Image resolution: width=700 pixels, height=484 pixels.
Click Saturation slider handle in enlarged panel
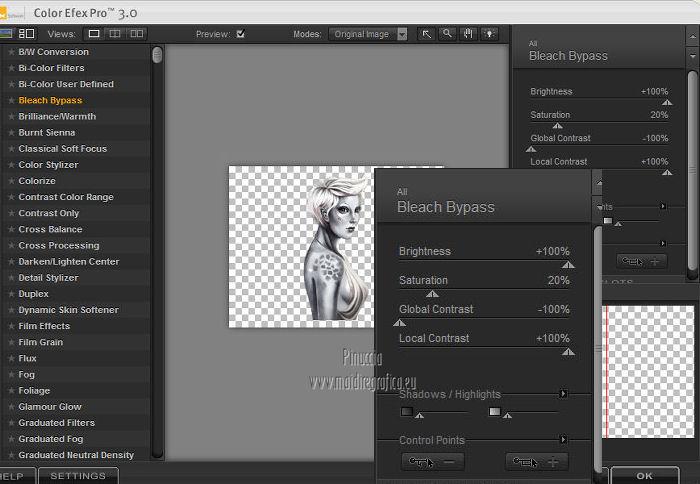tap(432, 294)
